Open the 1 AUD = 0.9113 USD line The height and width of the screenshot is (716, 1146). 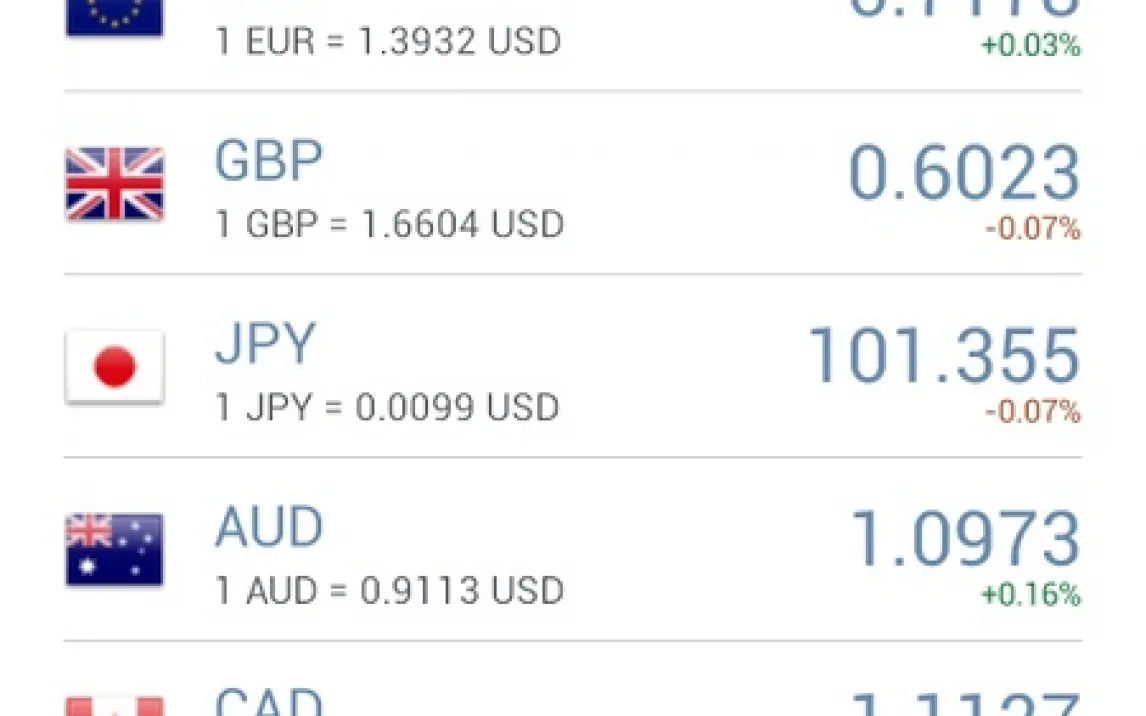pos(390,590)
